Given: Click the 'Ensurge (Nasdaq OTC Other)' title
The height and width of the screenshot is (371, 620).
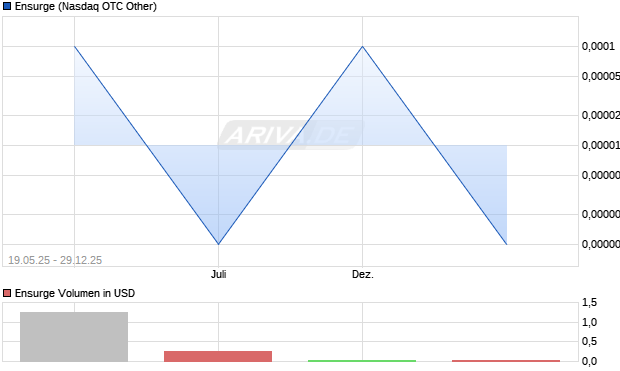Looking at the screenshot, I should tap(85, 6).
